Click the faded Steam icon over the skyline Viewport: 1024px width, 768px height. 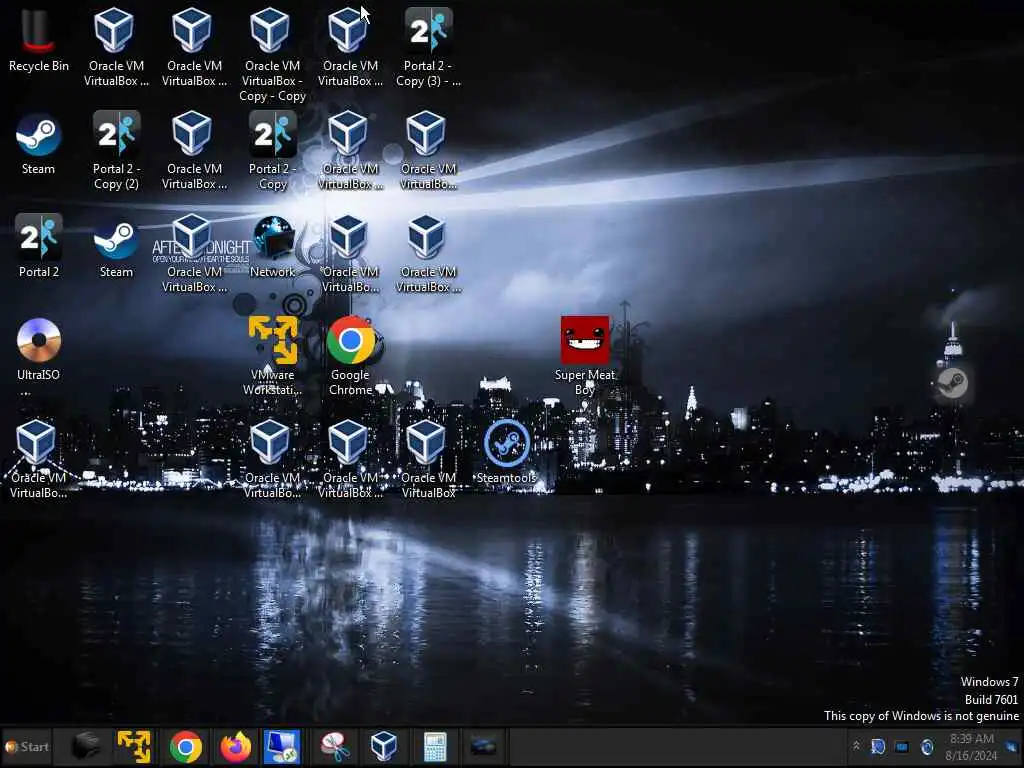(x=952, y=383)
